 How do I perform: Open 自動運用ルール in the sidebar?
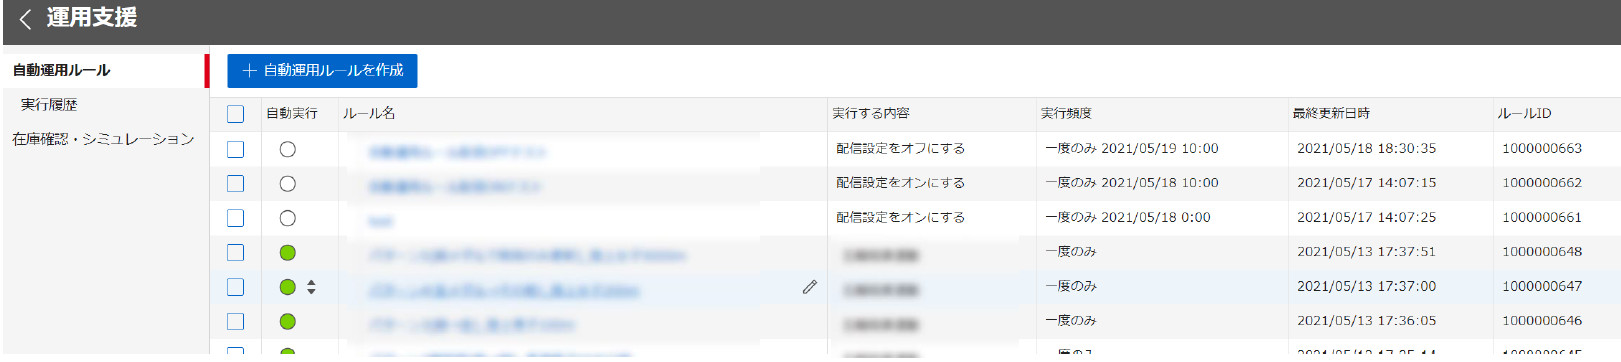(62, 70)
